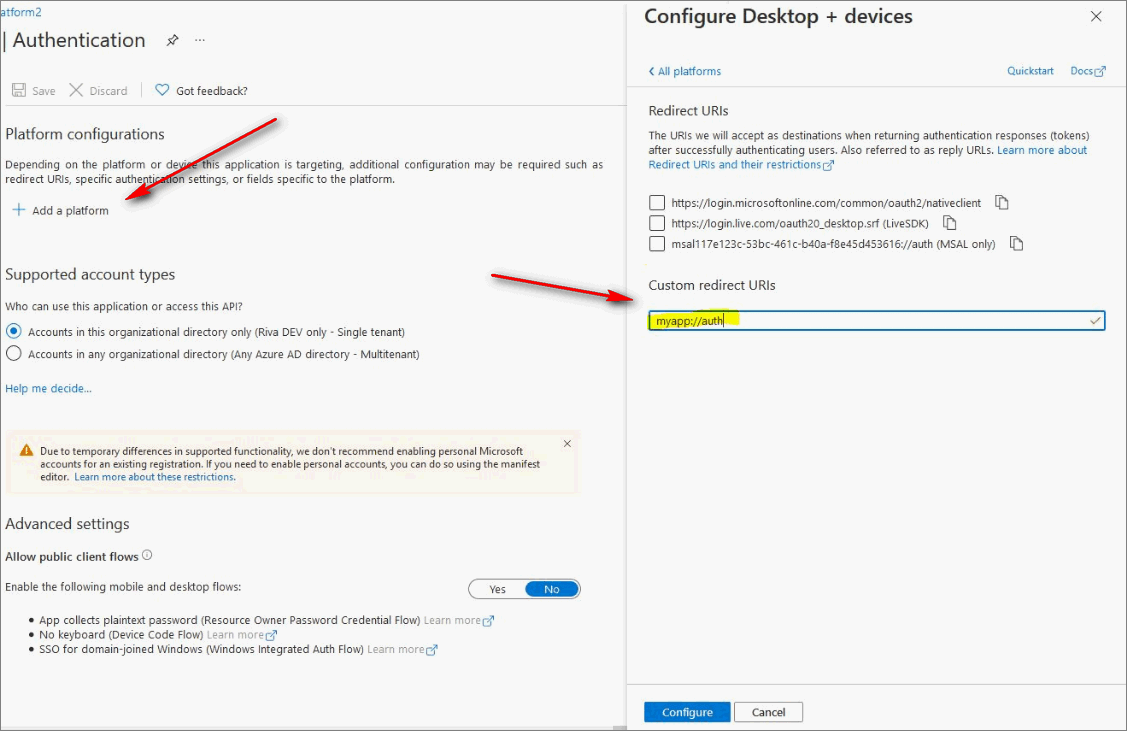The height and width of the screenshot is (731, 1127).
Task: Go back to All platforms
Action: [x=684, y=71]
